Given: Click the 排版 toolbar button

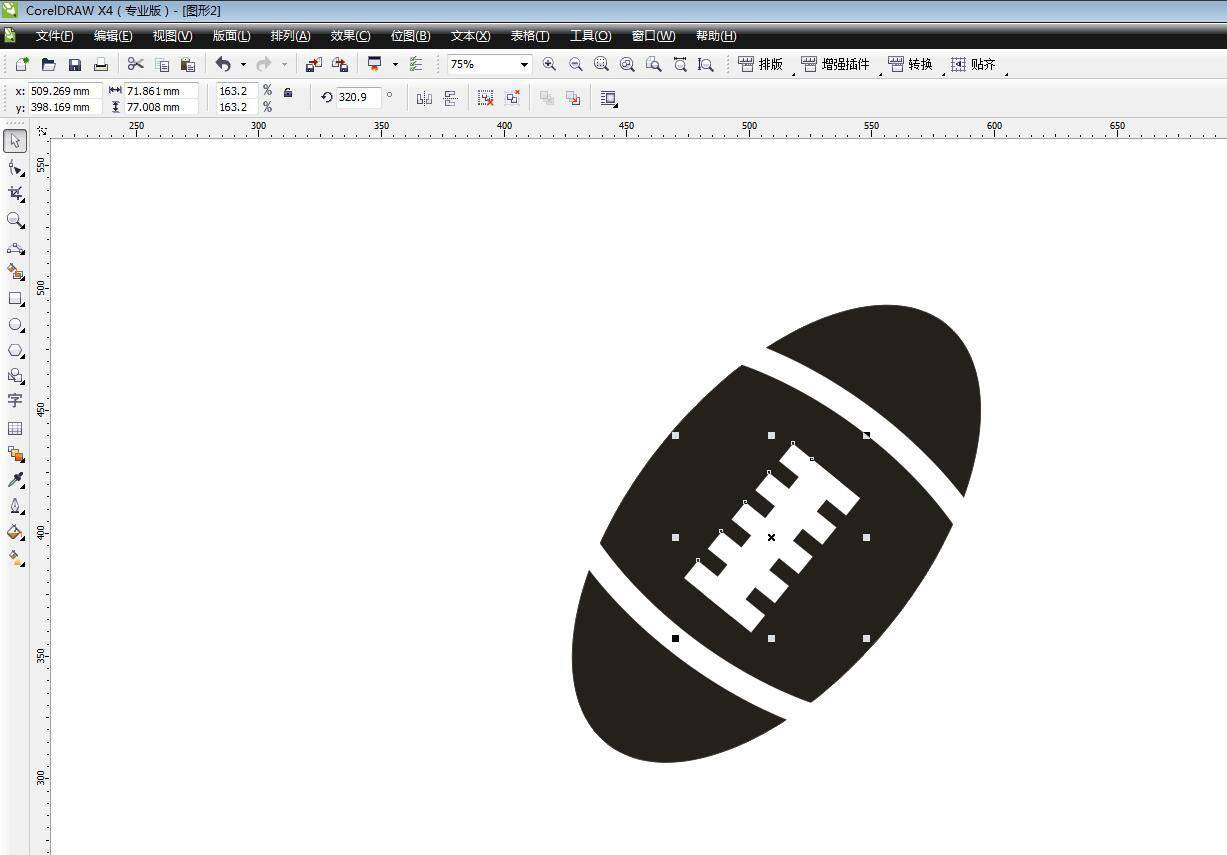Looking at the screenshot, I should tap(761, 64).
